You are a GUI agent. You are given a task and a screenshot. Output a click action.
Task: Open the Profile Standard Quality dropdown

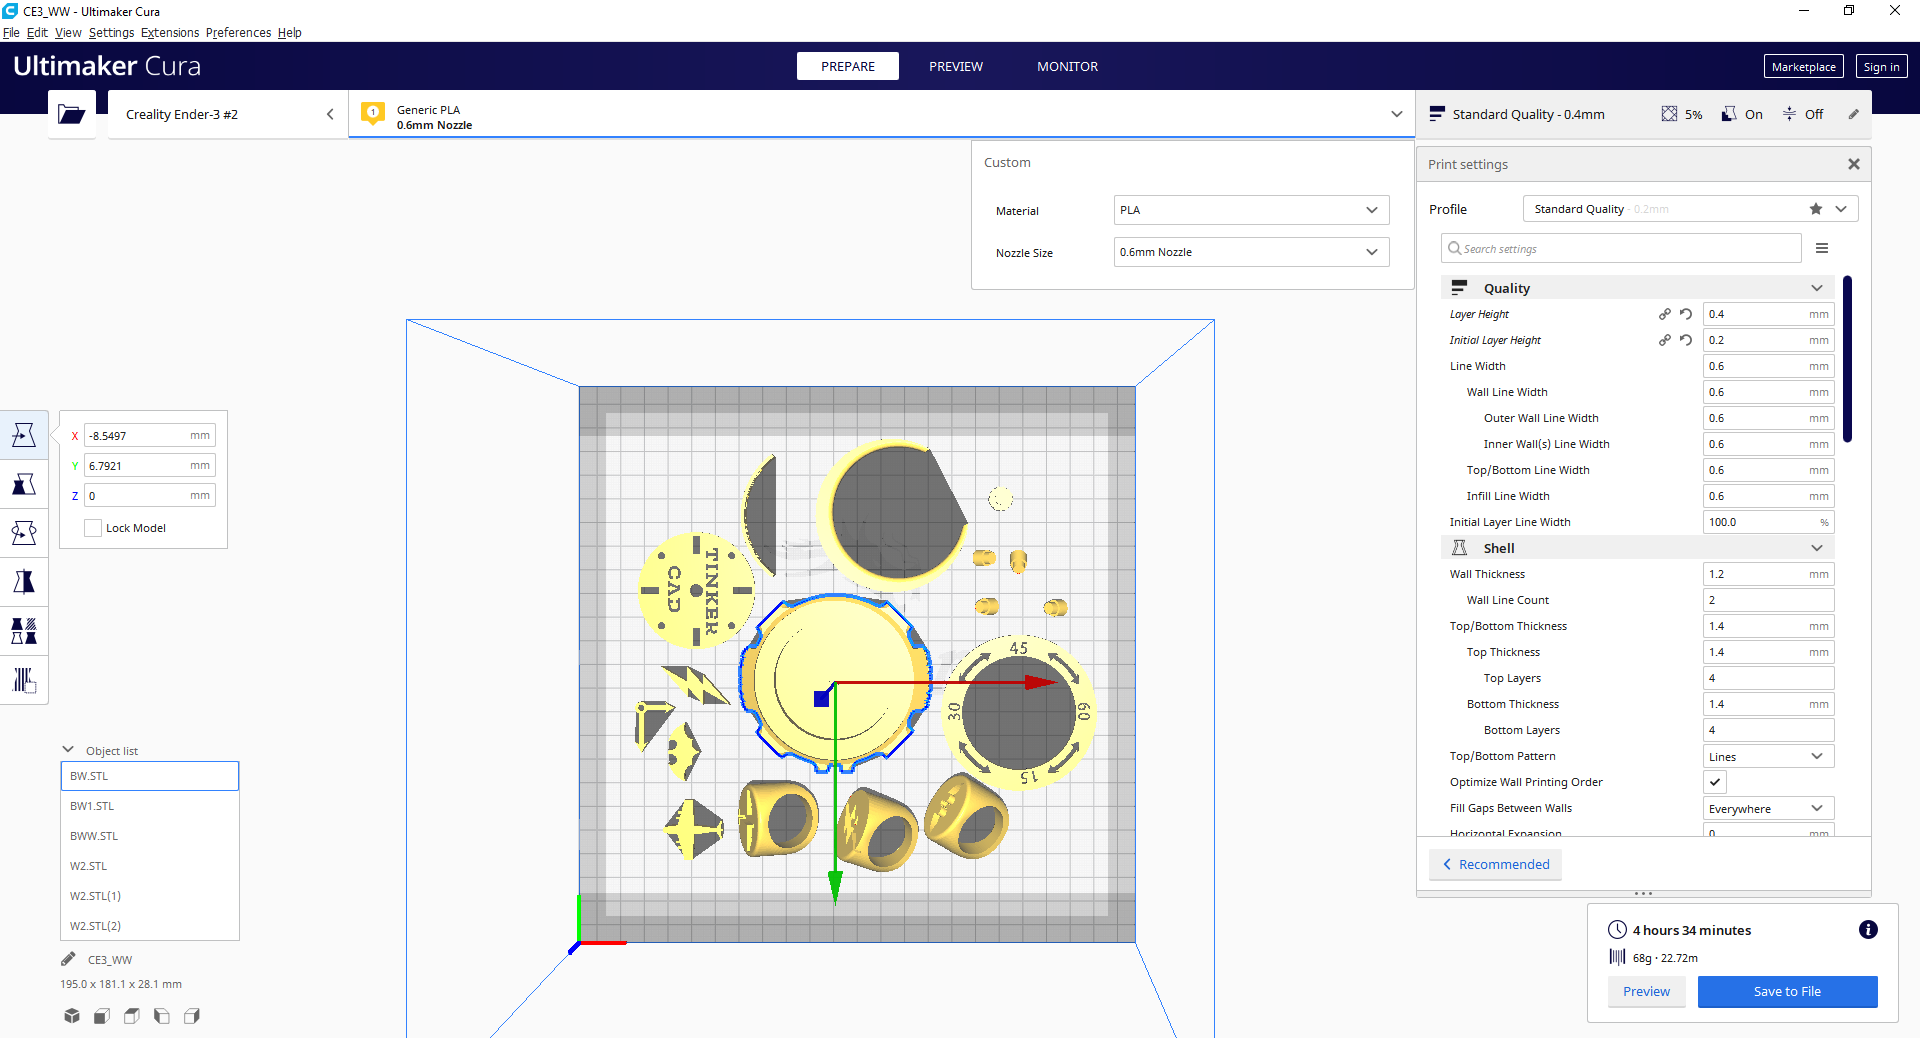point(1690,209)
